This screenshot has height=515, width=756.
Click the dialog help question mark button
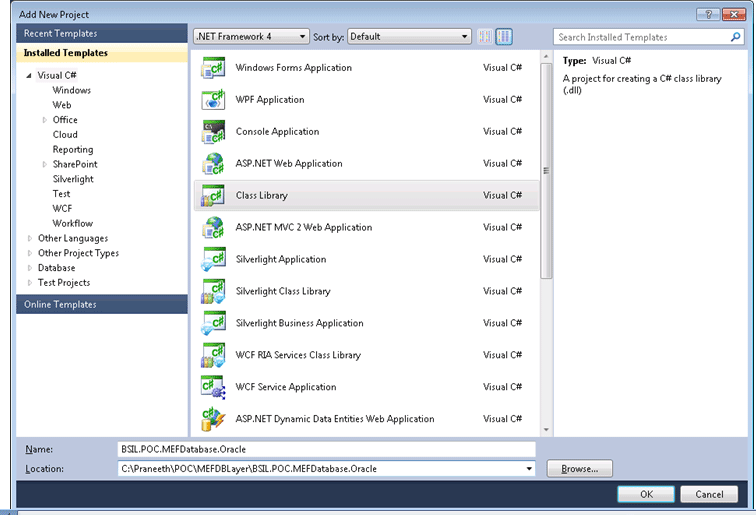708,14
